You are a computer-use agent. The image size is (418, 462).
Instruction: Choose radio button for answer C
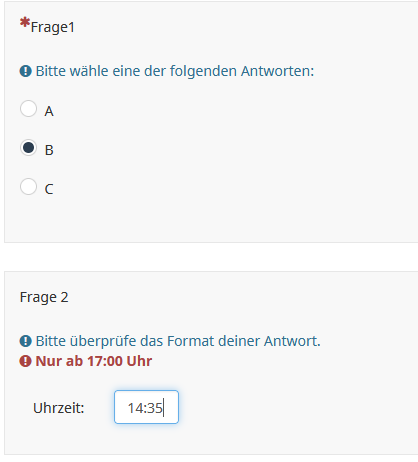click(x=28, y=187)
